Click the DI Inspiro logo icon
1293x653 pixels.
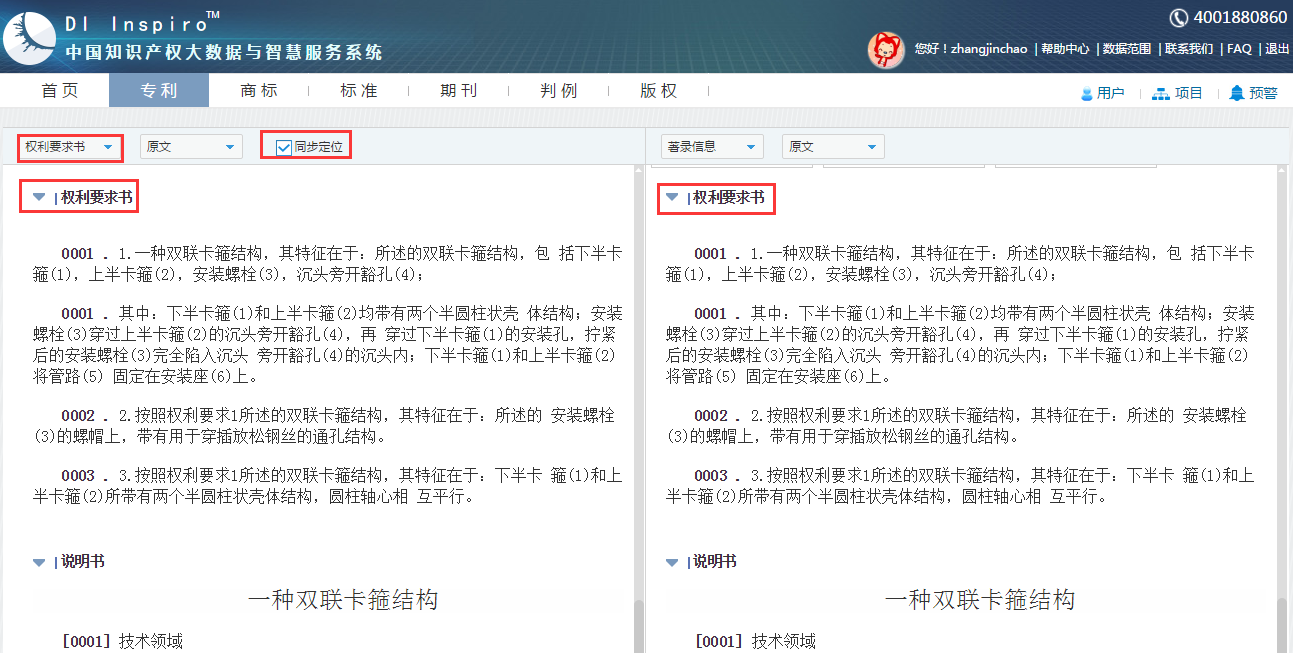[x=29, y=38]
